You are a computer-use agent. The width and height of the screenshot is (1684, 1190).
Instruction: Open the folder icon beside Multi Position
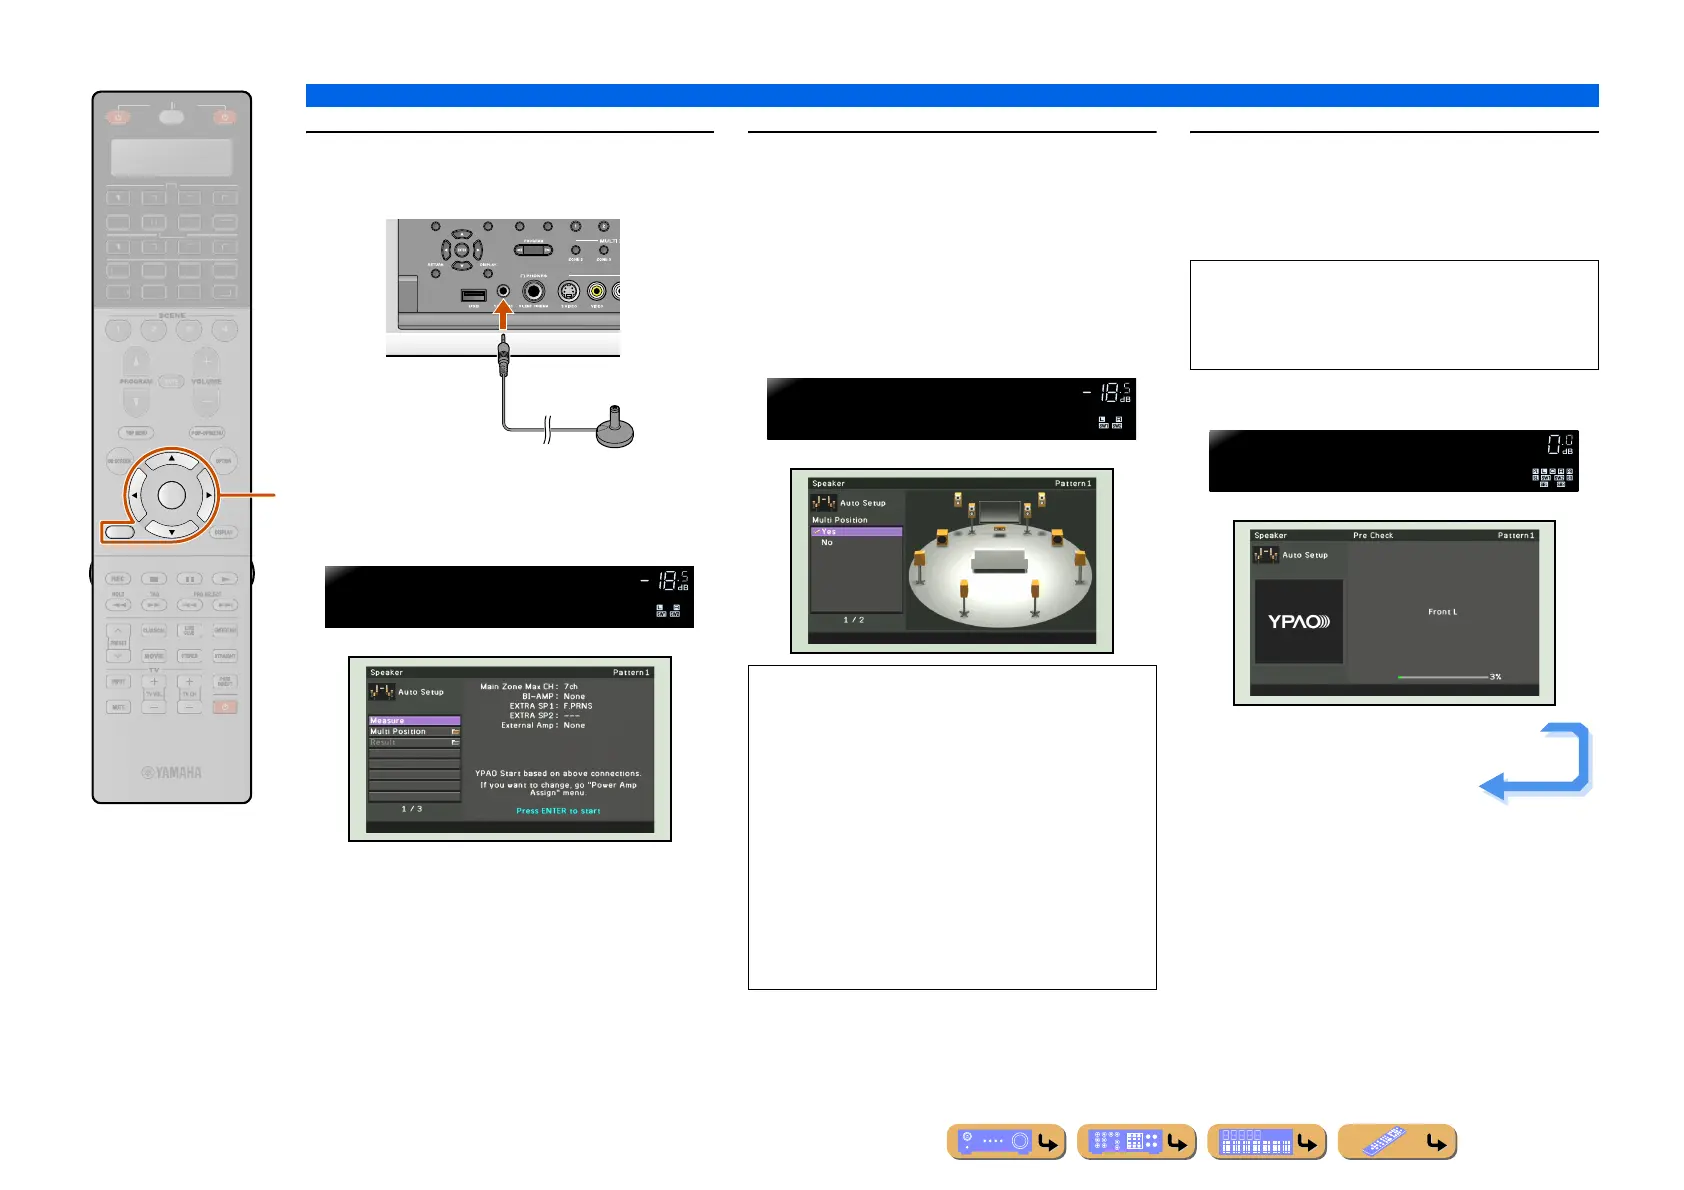point(455,731)
